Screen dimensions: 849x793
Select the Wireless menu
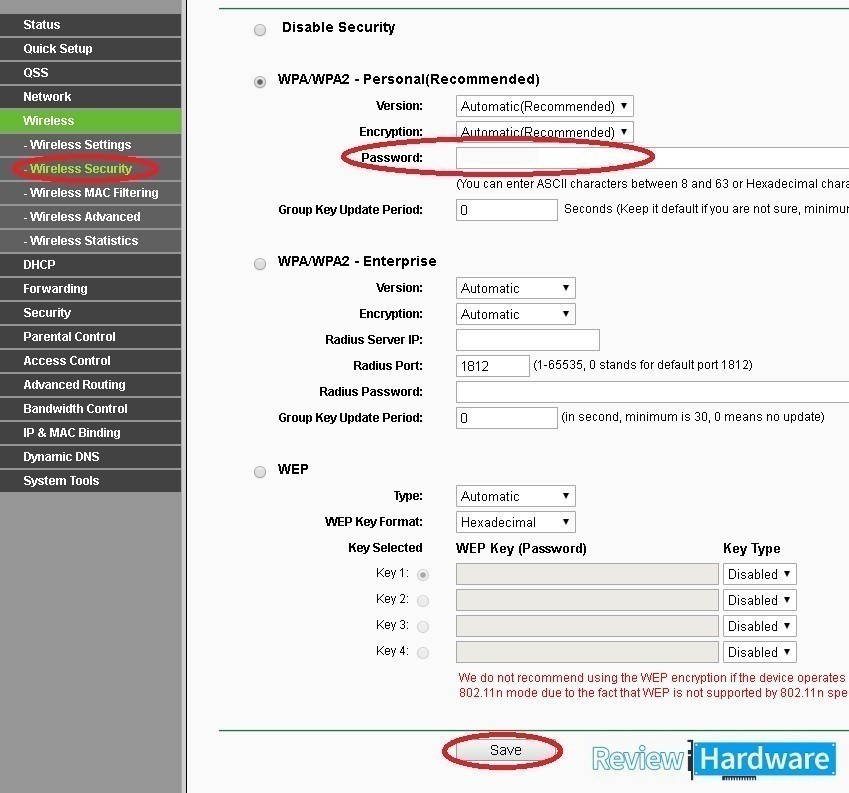[90, 121]
